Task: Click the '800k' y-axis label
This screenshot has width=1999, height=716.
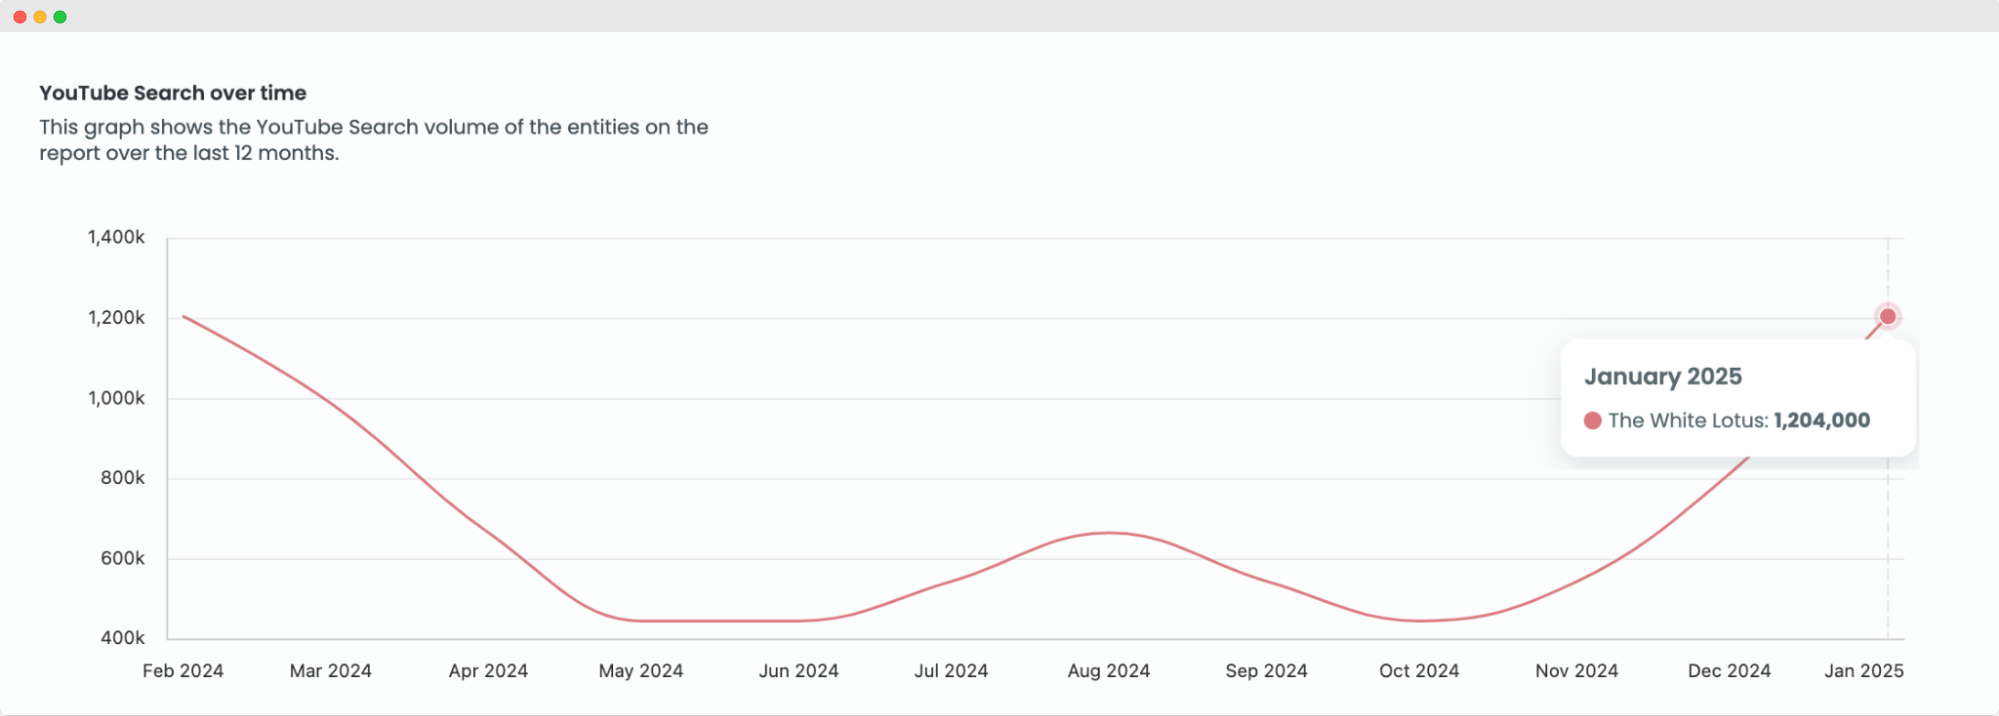Action: click(x=123, y=478)
